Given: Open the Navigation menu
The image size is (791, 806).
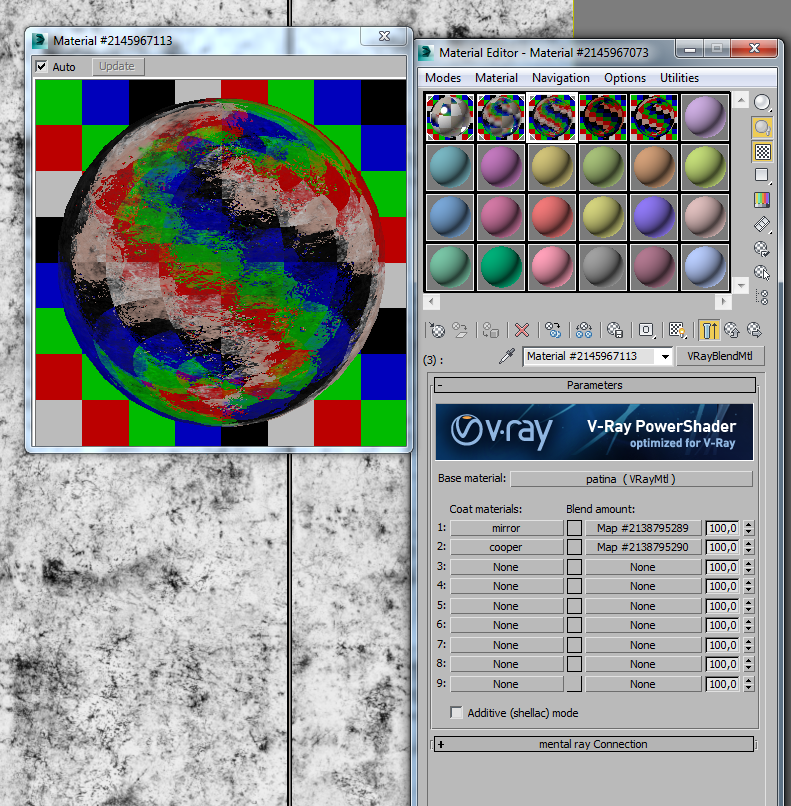Looking at the screenshot, I should click(x=560, y=78).
